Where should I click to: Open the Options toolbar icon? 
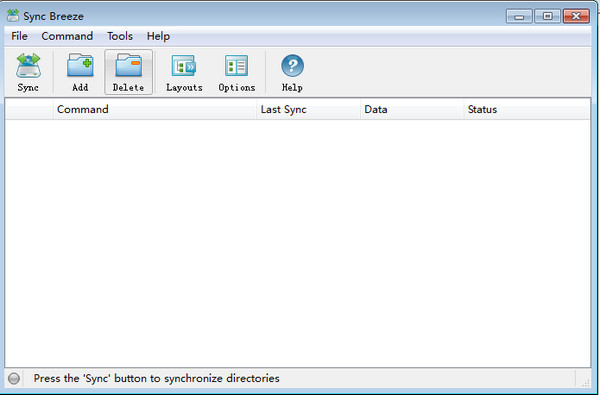click(x=236, y=72)
